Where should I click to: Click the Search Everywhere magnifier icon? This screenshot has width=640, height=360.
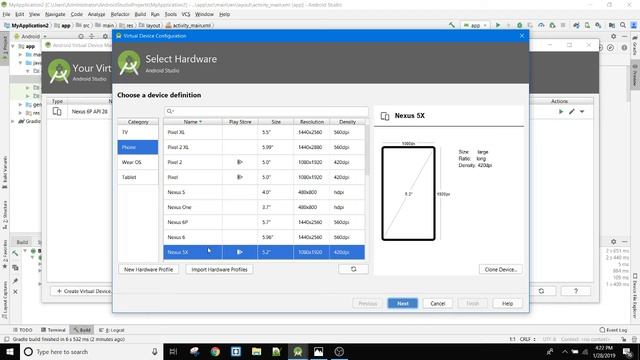click(623, 25)
